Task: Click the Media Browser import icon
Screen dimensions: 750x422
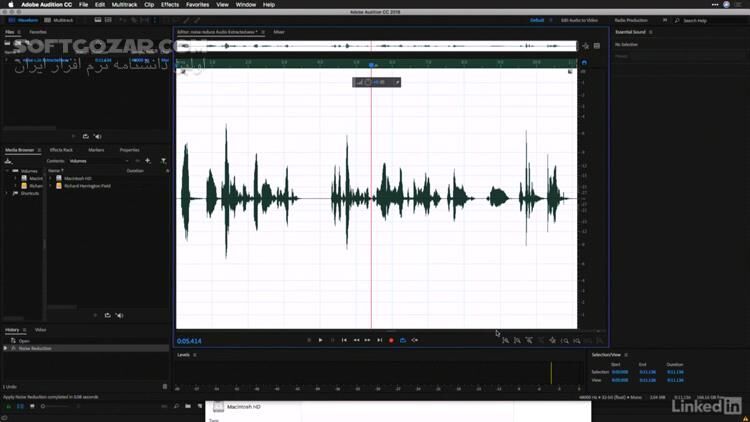Action: pos(8,161)
